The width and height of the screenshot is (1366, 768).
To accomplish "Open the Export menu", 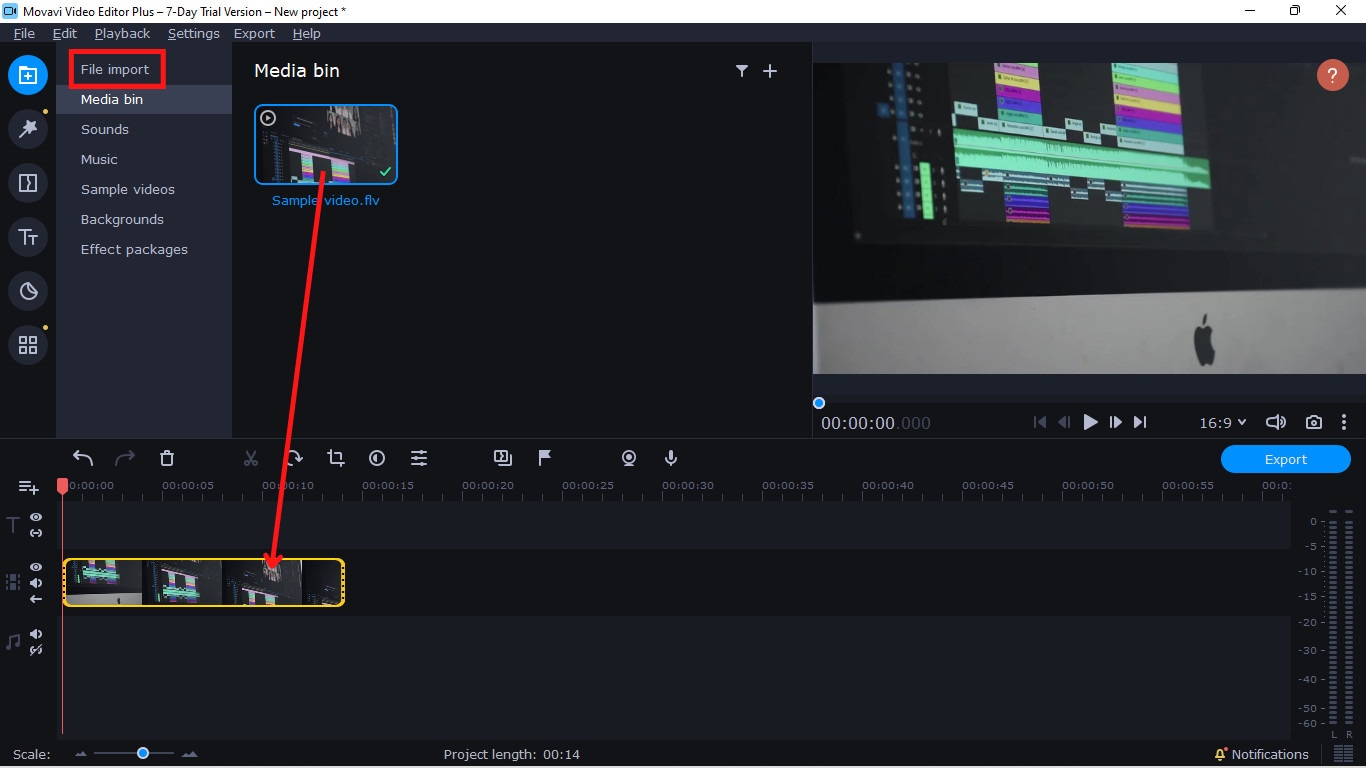I will point(254,33).
